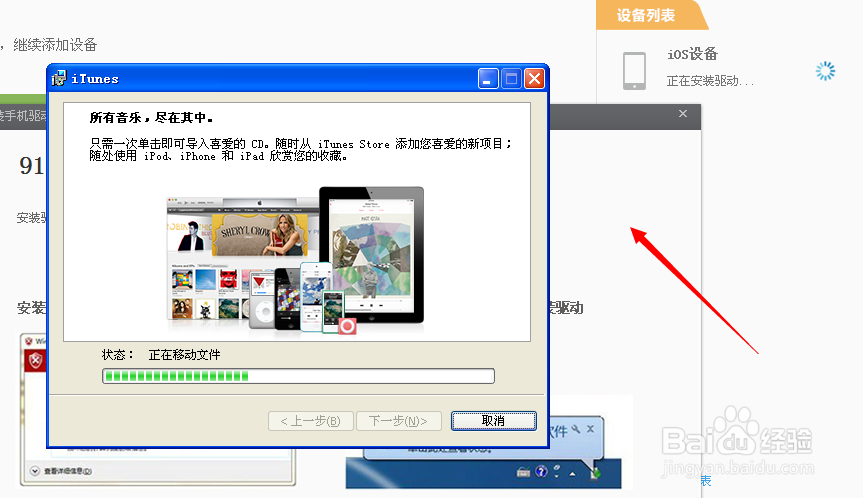Screen dimensions: 863x498
Task: Click the 所有音乐，尽在其中 heading
Action: (151, 118)
